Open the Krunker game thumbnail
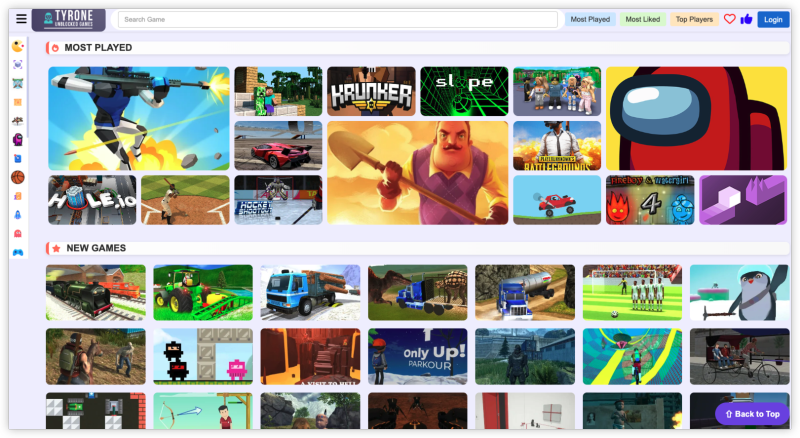The image size is (800, 438). click(x=371, y=91)
